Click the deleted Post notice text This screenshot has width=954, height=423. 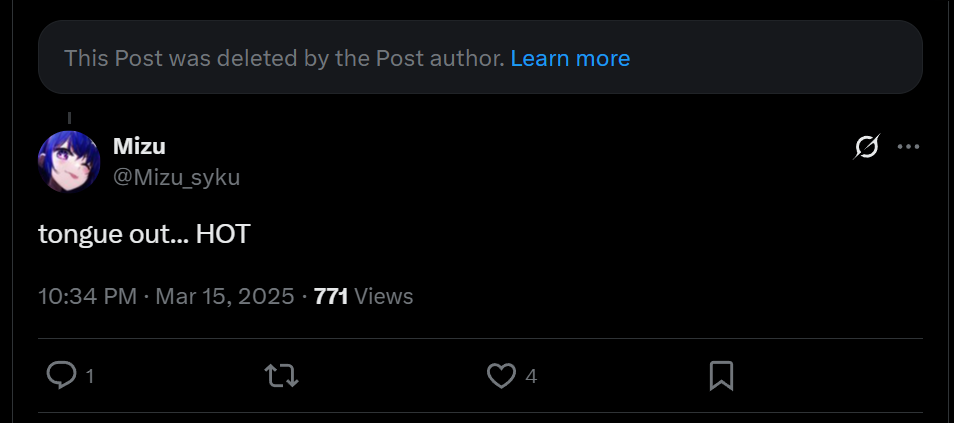pos(284,58)
